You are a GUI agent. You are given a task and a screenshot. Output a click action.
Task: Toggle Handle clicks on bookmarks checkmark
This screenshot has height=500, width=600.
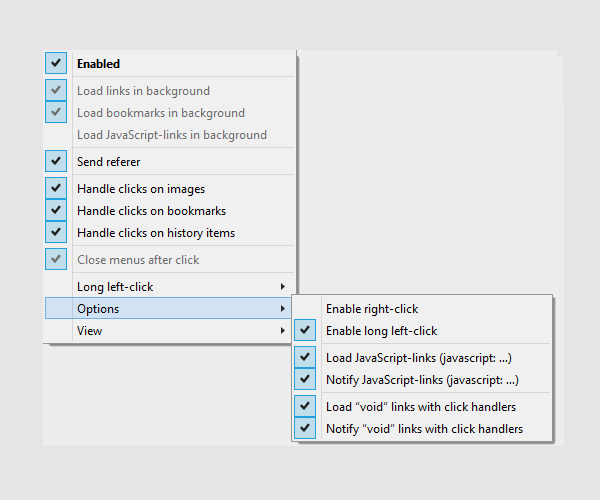click(56, 210)
